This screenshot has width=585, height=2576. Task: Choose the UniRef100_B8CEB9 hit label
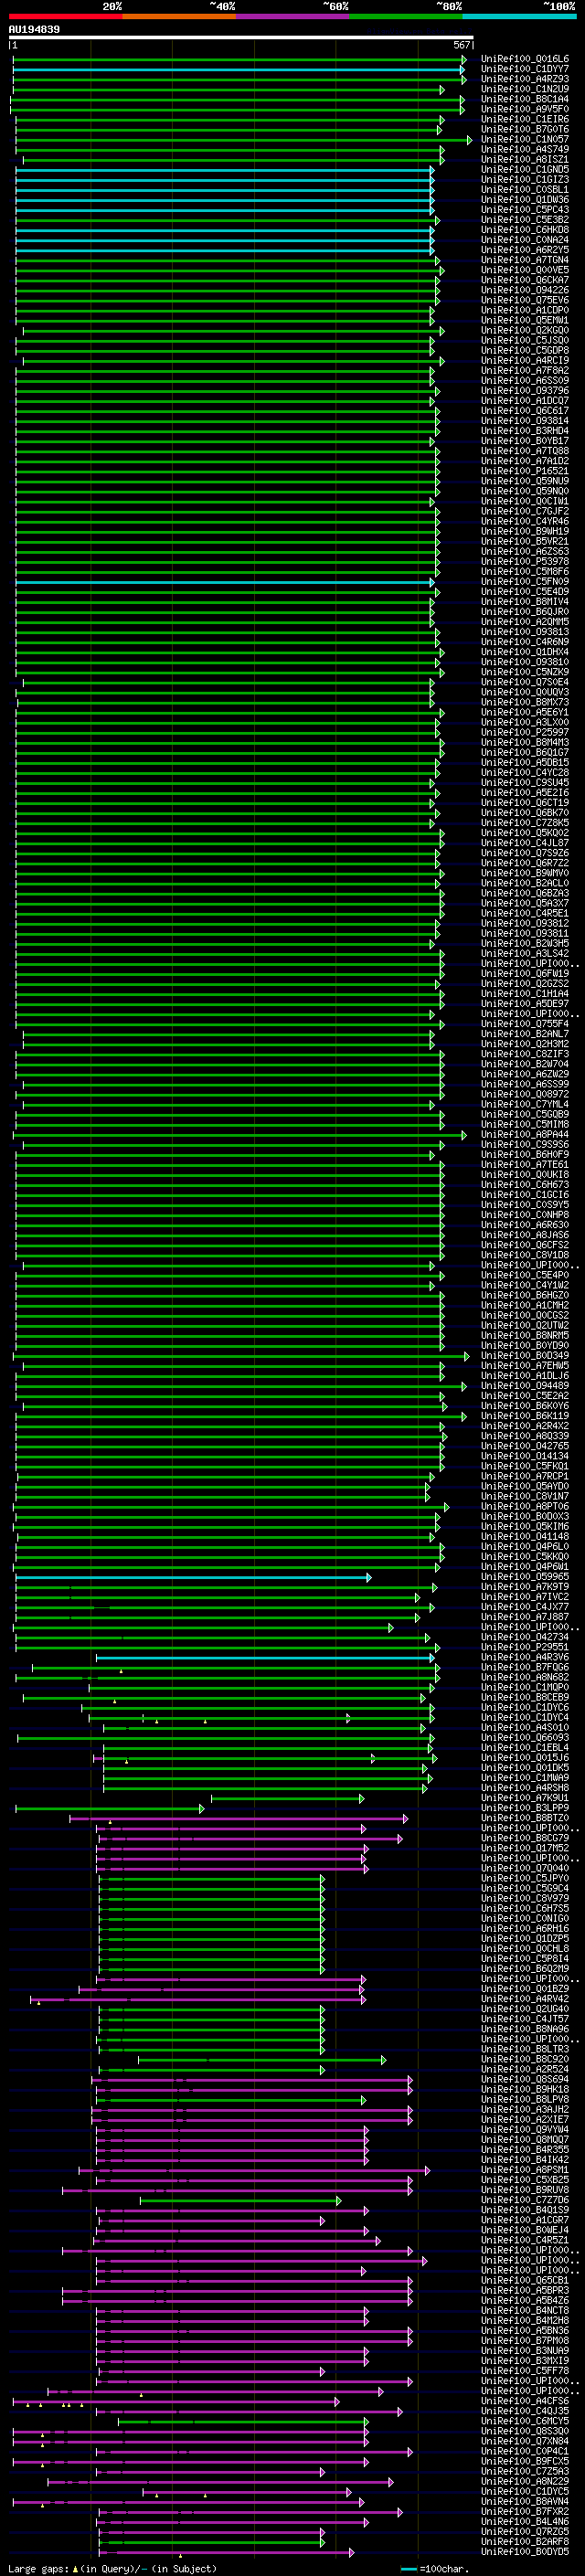[524, 1697]
